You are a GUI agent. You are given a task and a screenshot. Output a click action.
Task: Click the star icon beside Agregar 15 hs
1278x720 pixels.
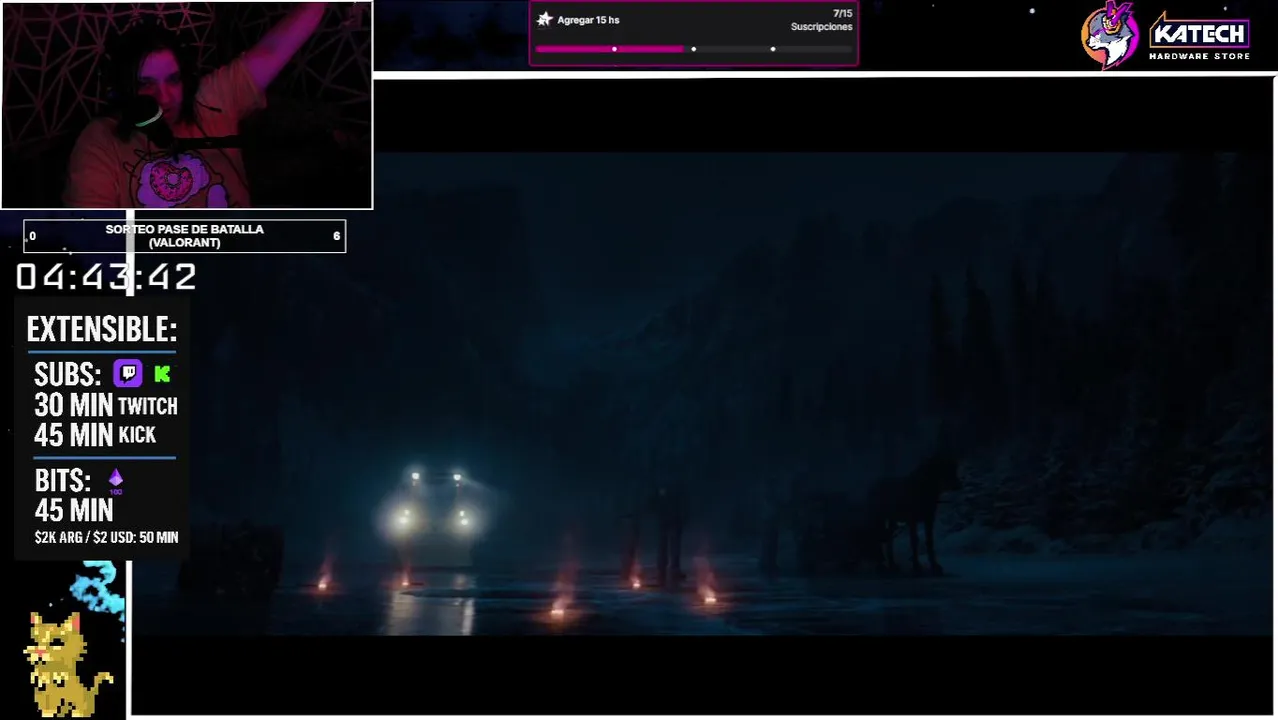545,19
